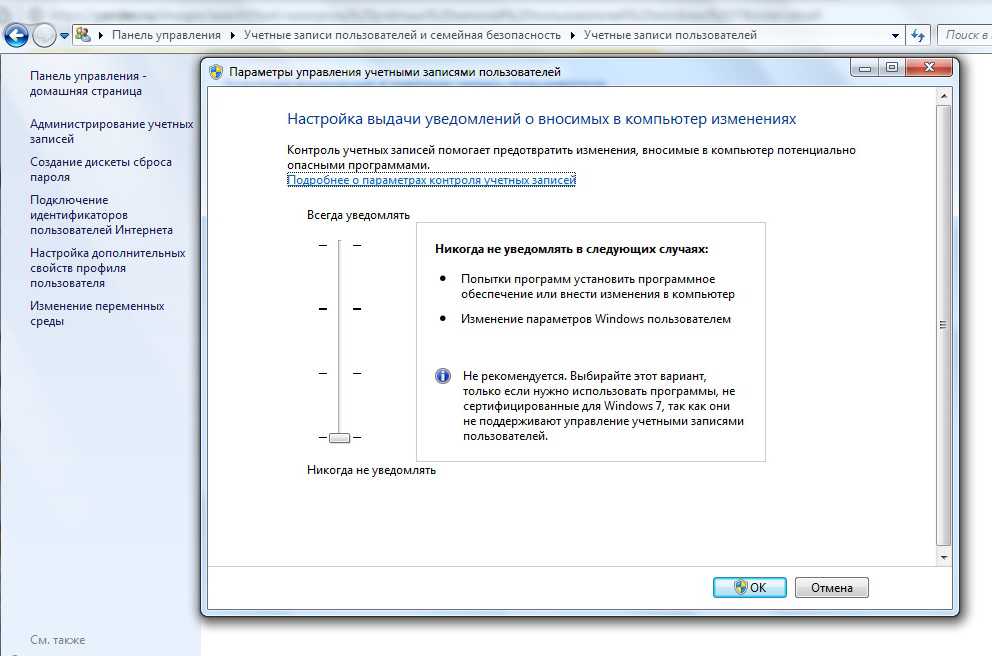Screen dimensions: 992x656
Task: Click the blue info icon near 'Не рекомендуется'
Action: coord(443,376)
